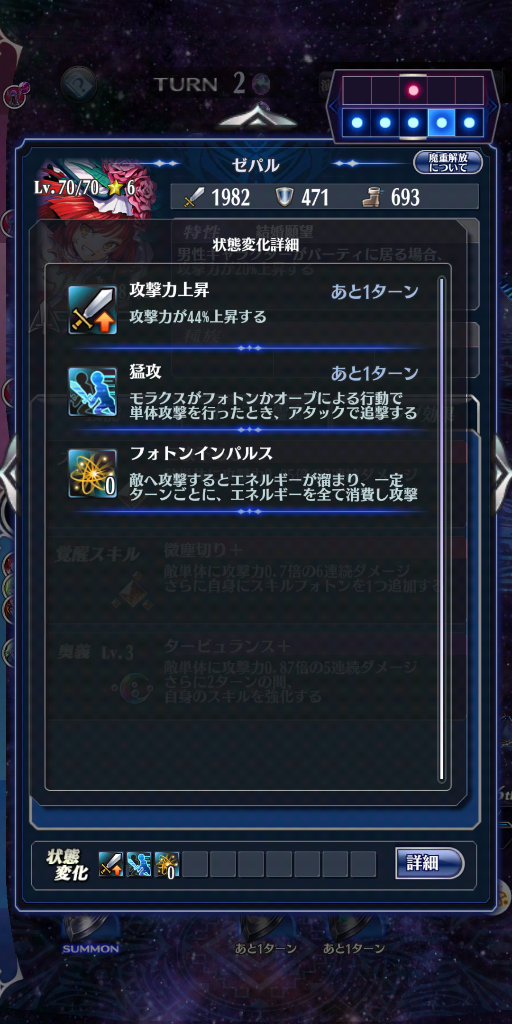The image size is (512, 1024).
Task: Open the 詳細 details button
Action: pos(430,863)
